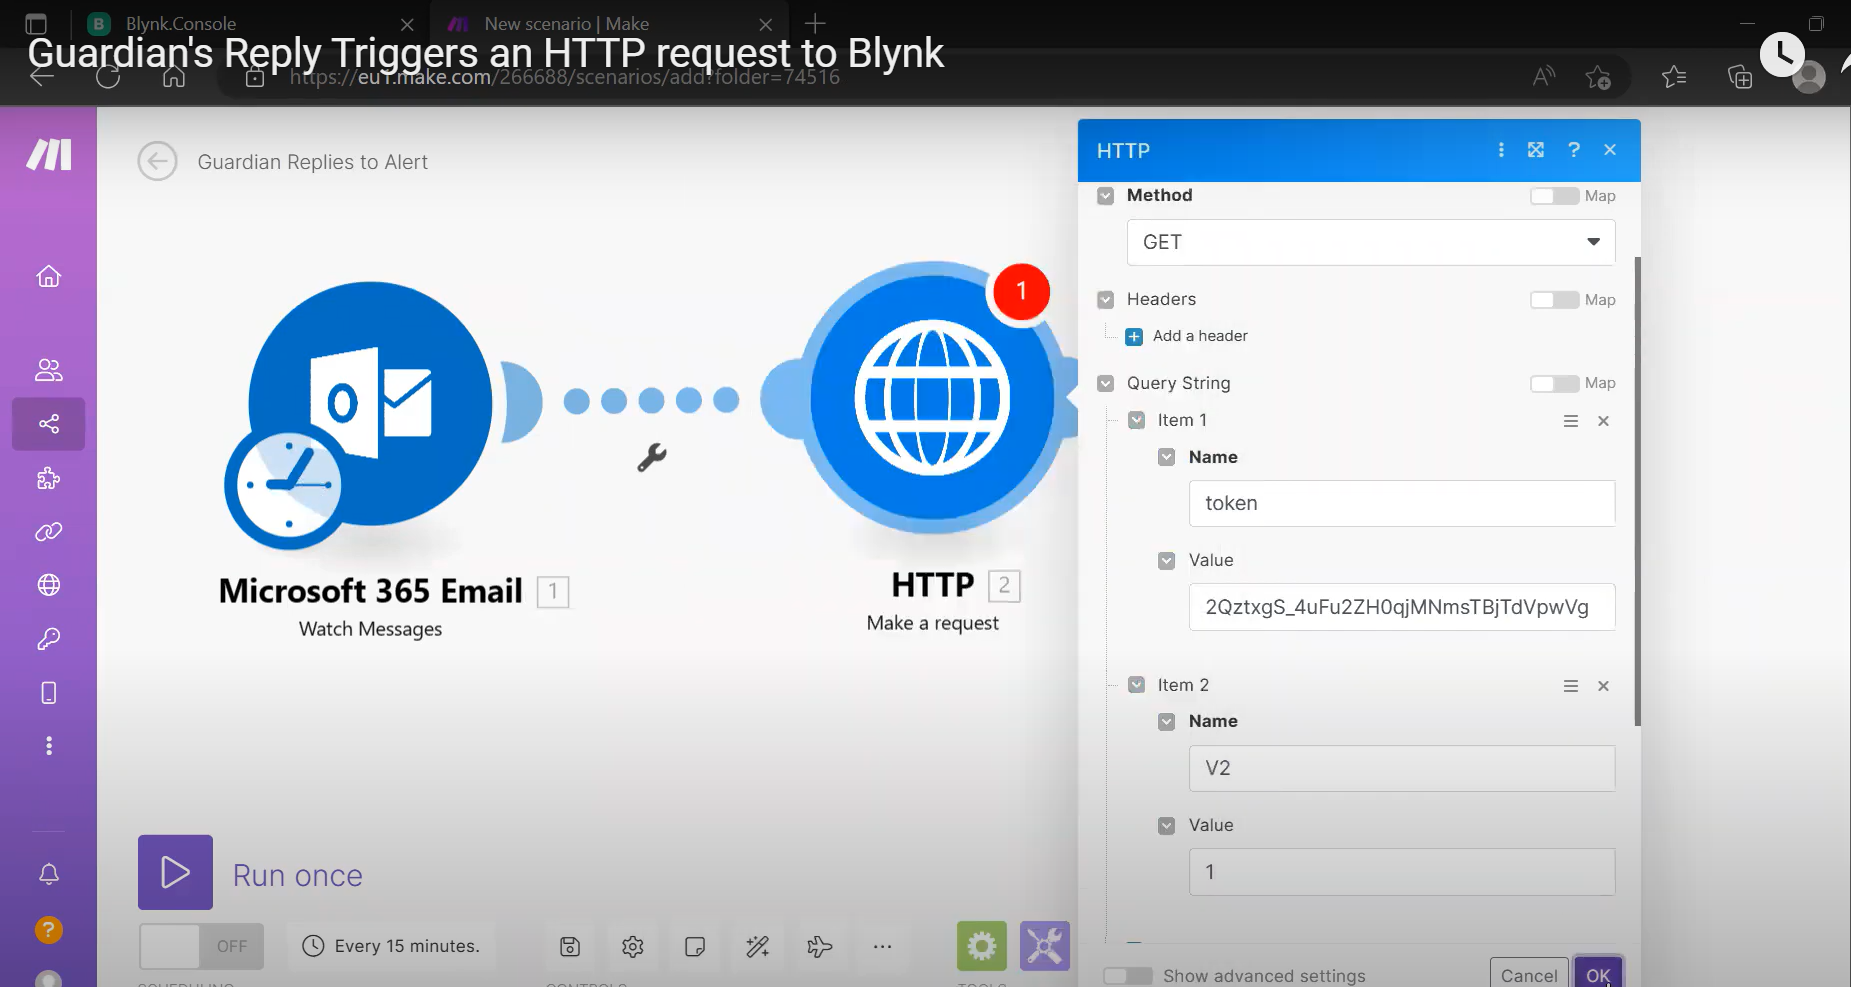Collapse Item 2 Value field
1851x987 pixels.
[1166, 826]
